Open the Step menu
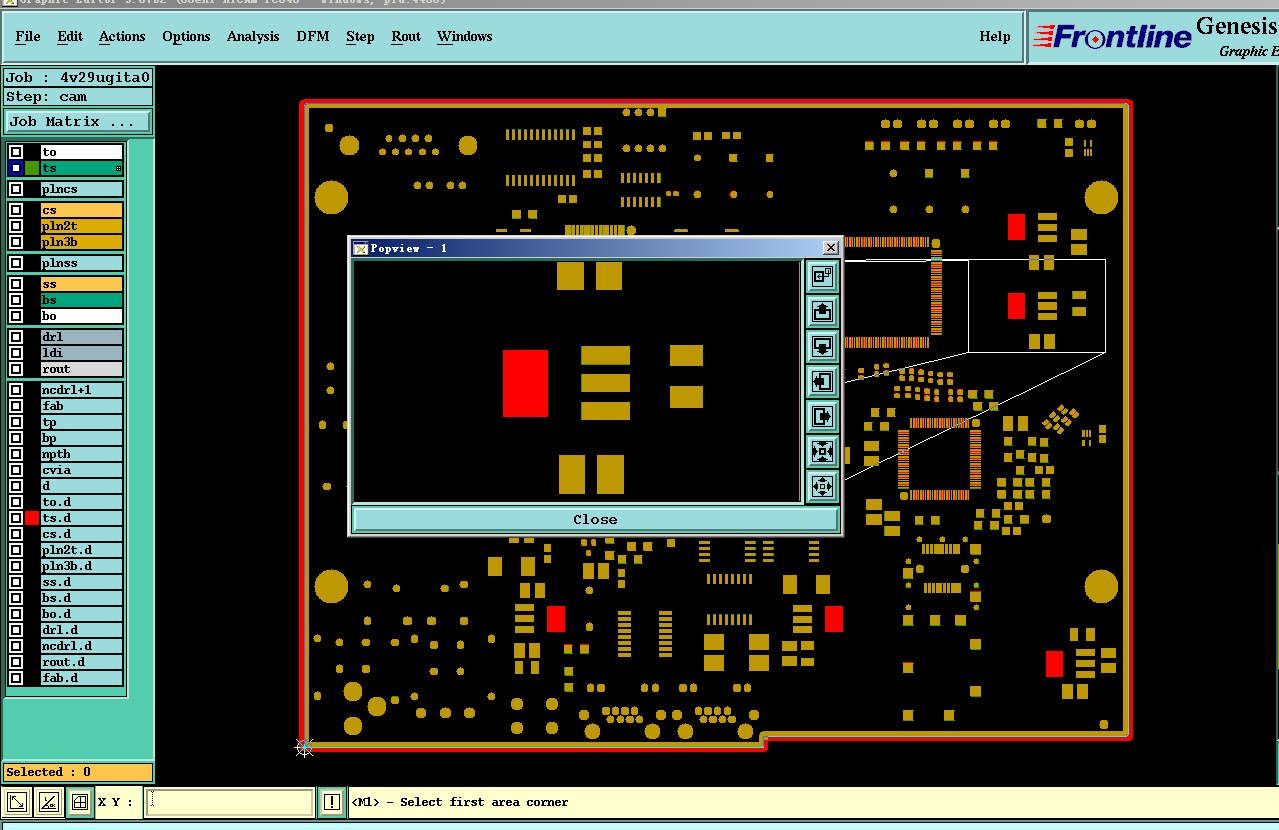Screen dimensions: 1279x830 360,36
